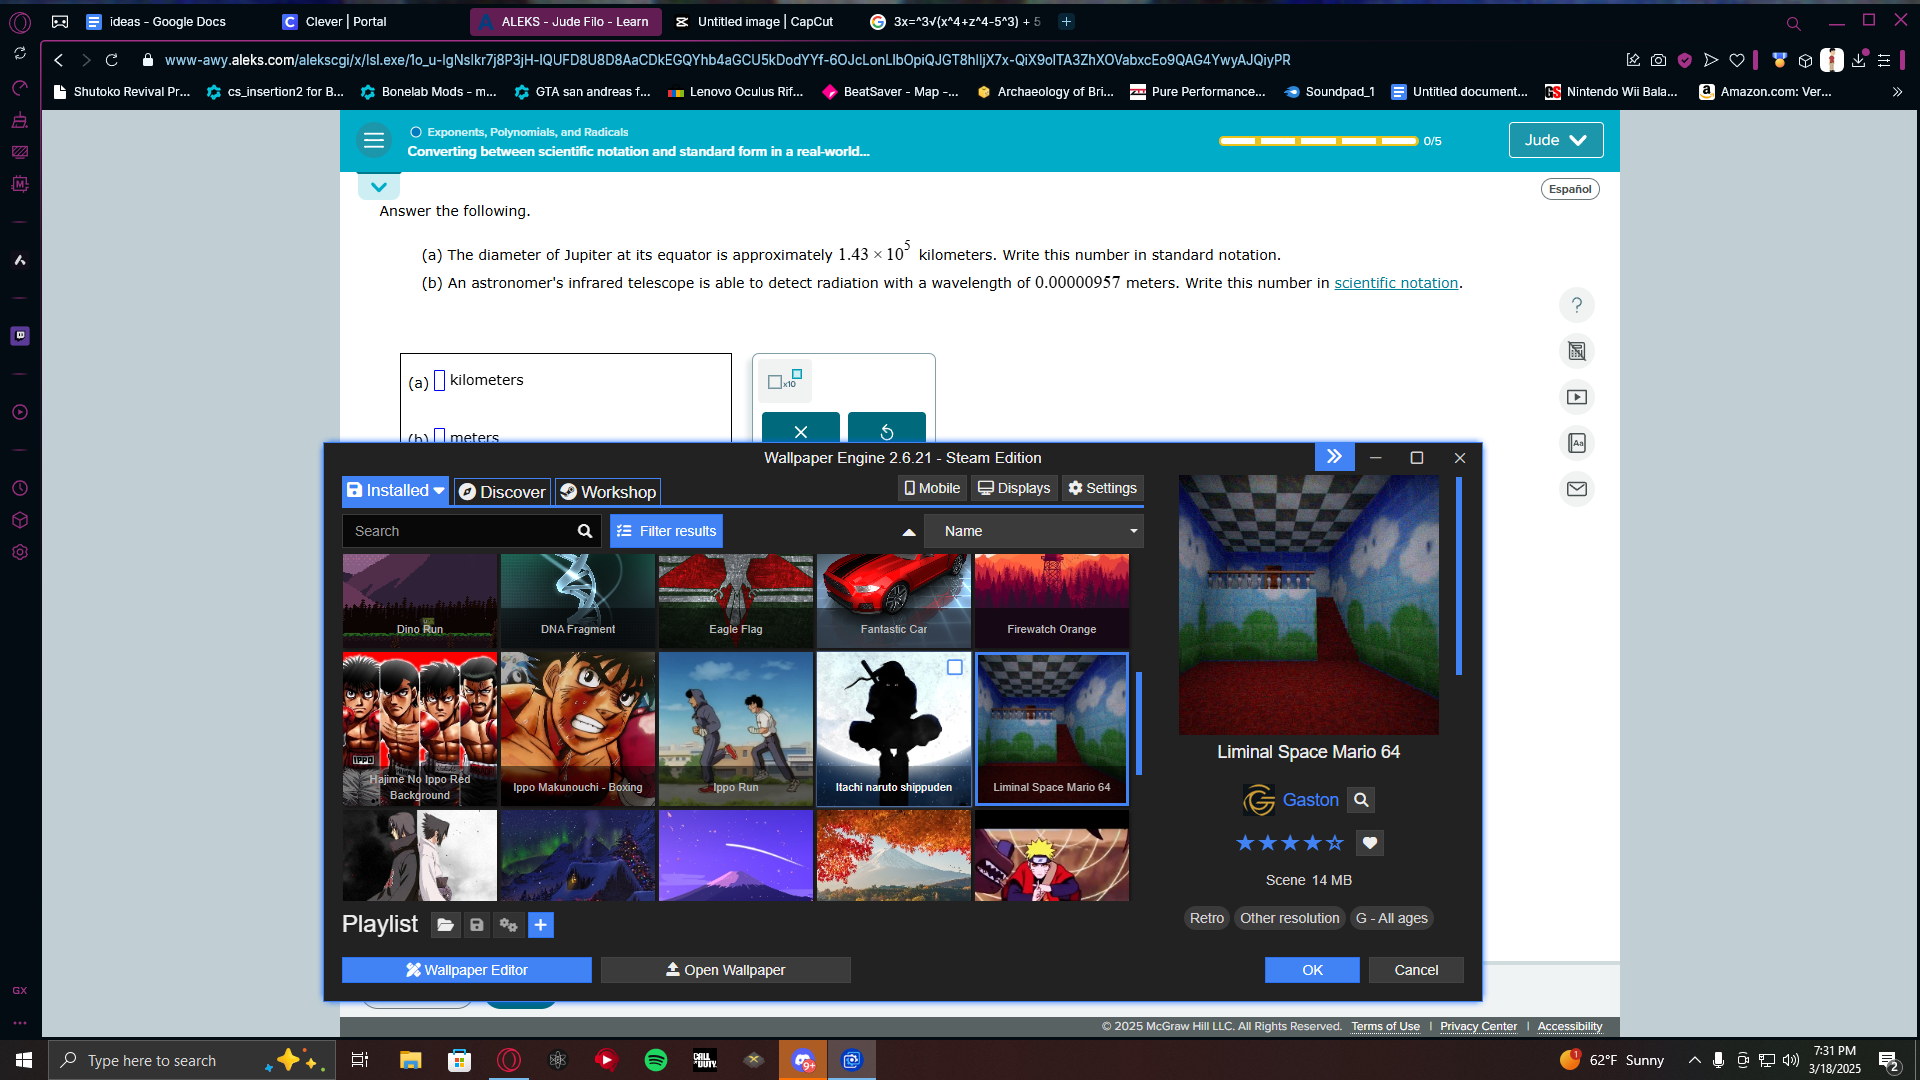This screenshot has width=1920, height=1080.
Task: Toggle Filter results panel in Wallpaper Engine
Action: click(x=666, y=531)
